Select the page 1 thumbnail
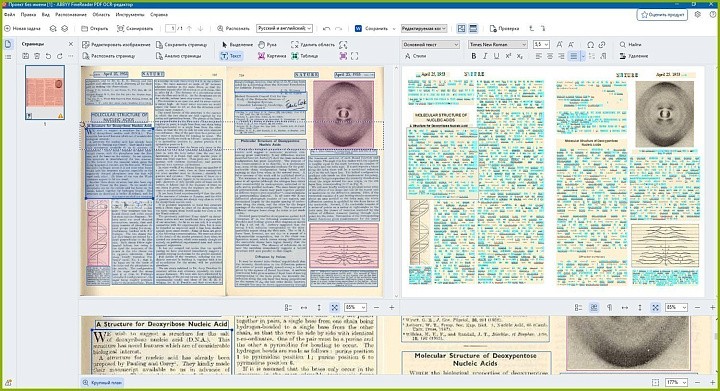This screenshot has width=720, height=391. click(45, 92)
